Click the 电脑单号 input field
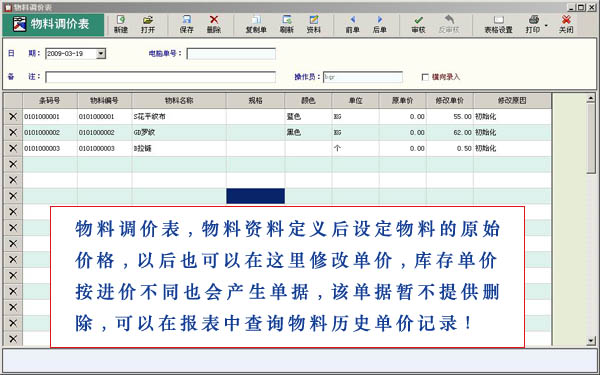 point(231,54)
